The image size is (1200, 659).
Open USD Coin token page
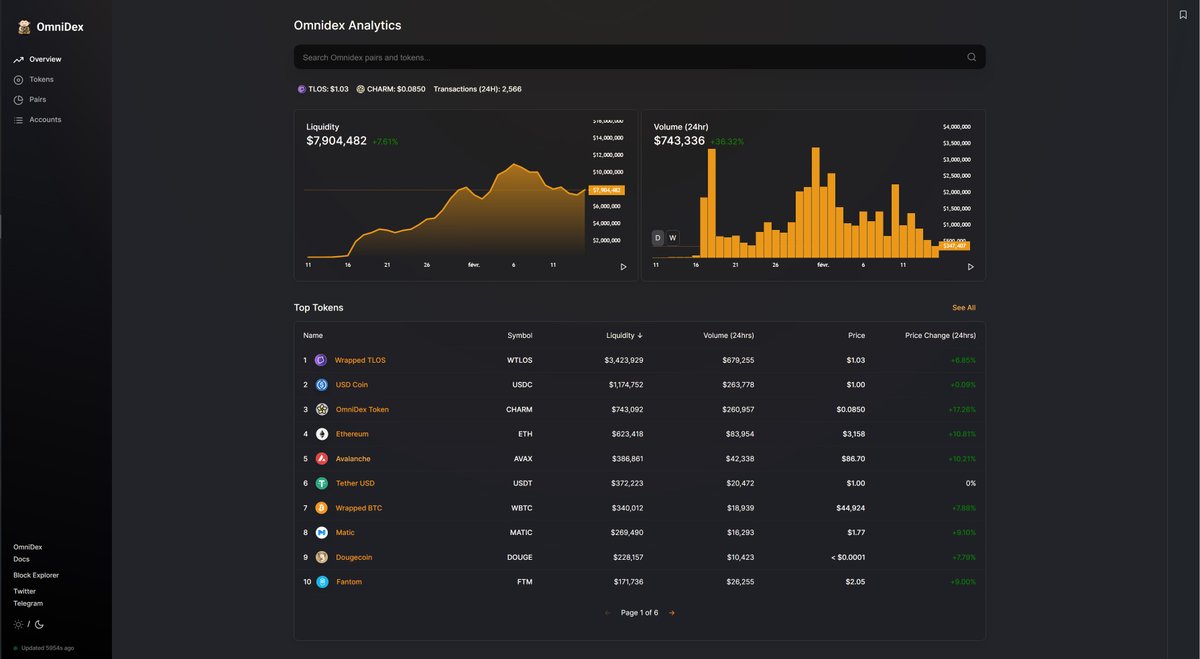352,385
